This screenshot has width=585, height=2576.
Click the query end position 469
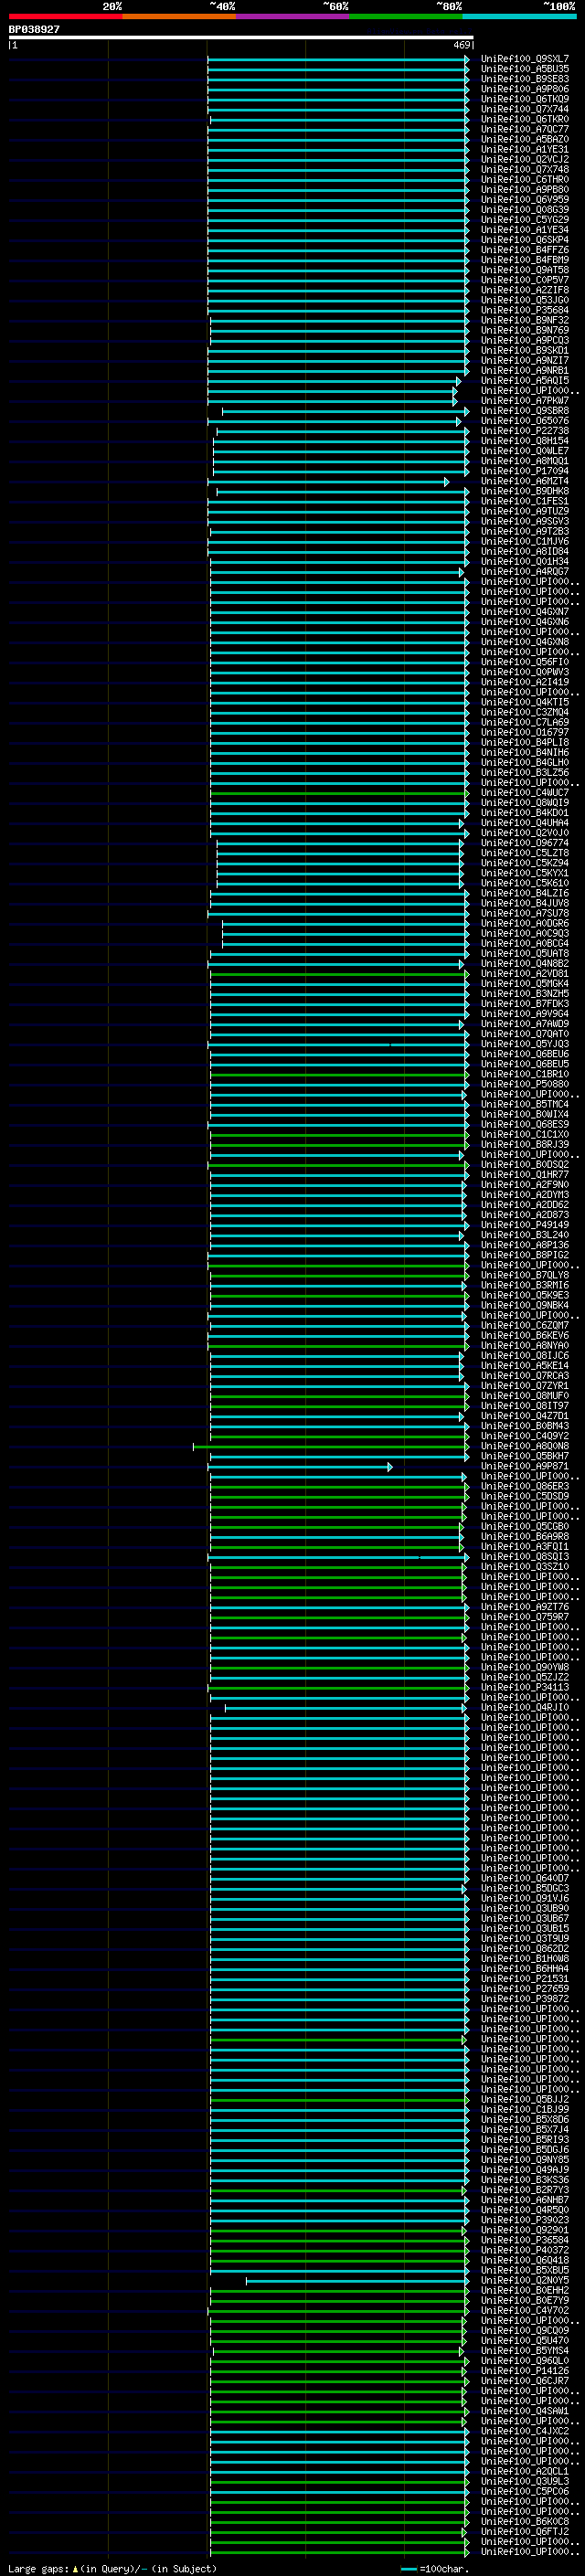pos(461,45)
